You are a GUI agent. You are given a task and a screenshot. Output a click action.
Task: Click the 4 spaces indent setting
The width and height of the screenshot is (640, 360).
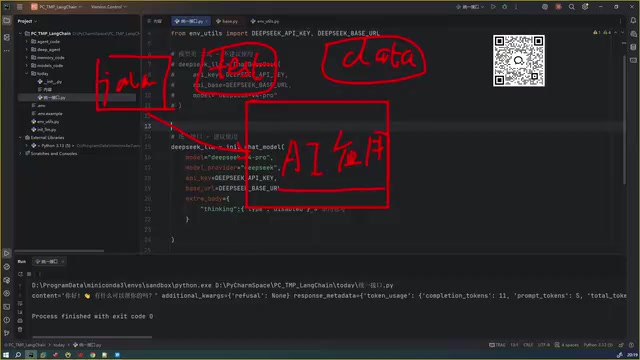tap(567, 345)
